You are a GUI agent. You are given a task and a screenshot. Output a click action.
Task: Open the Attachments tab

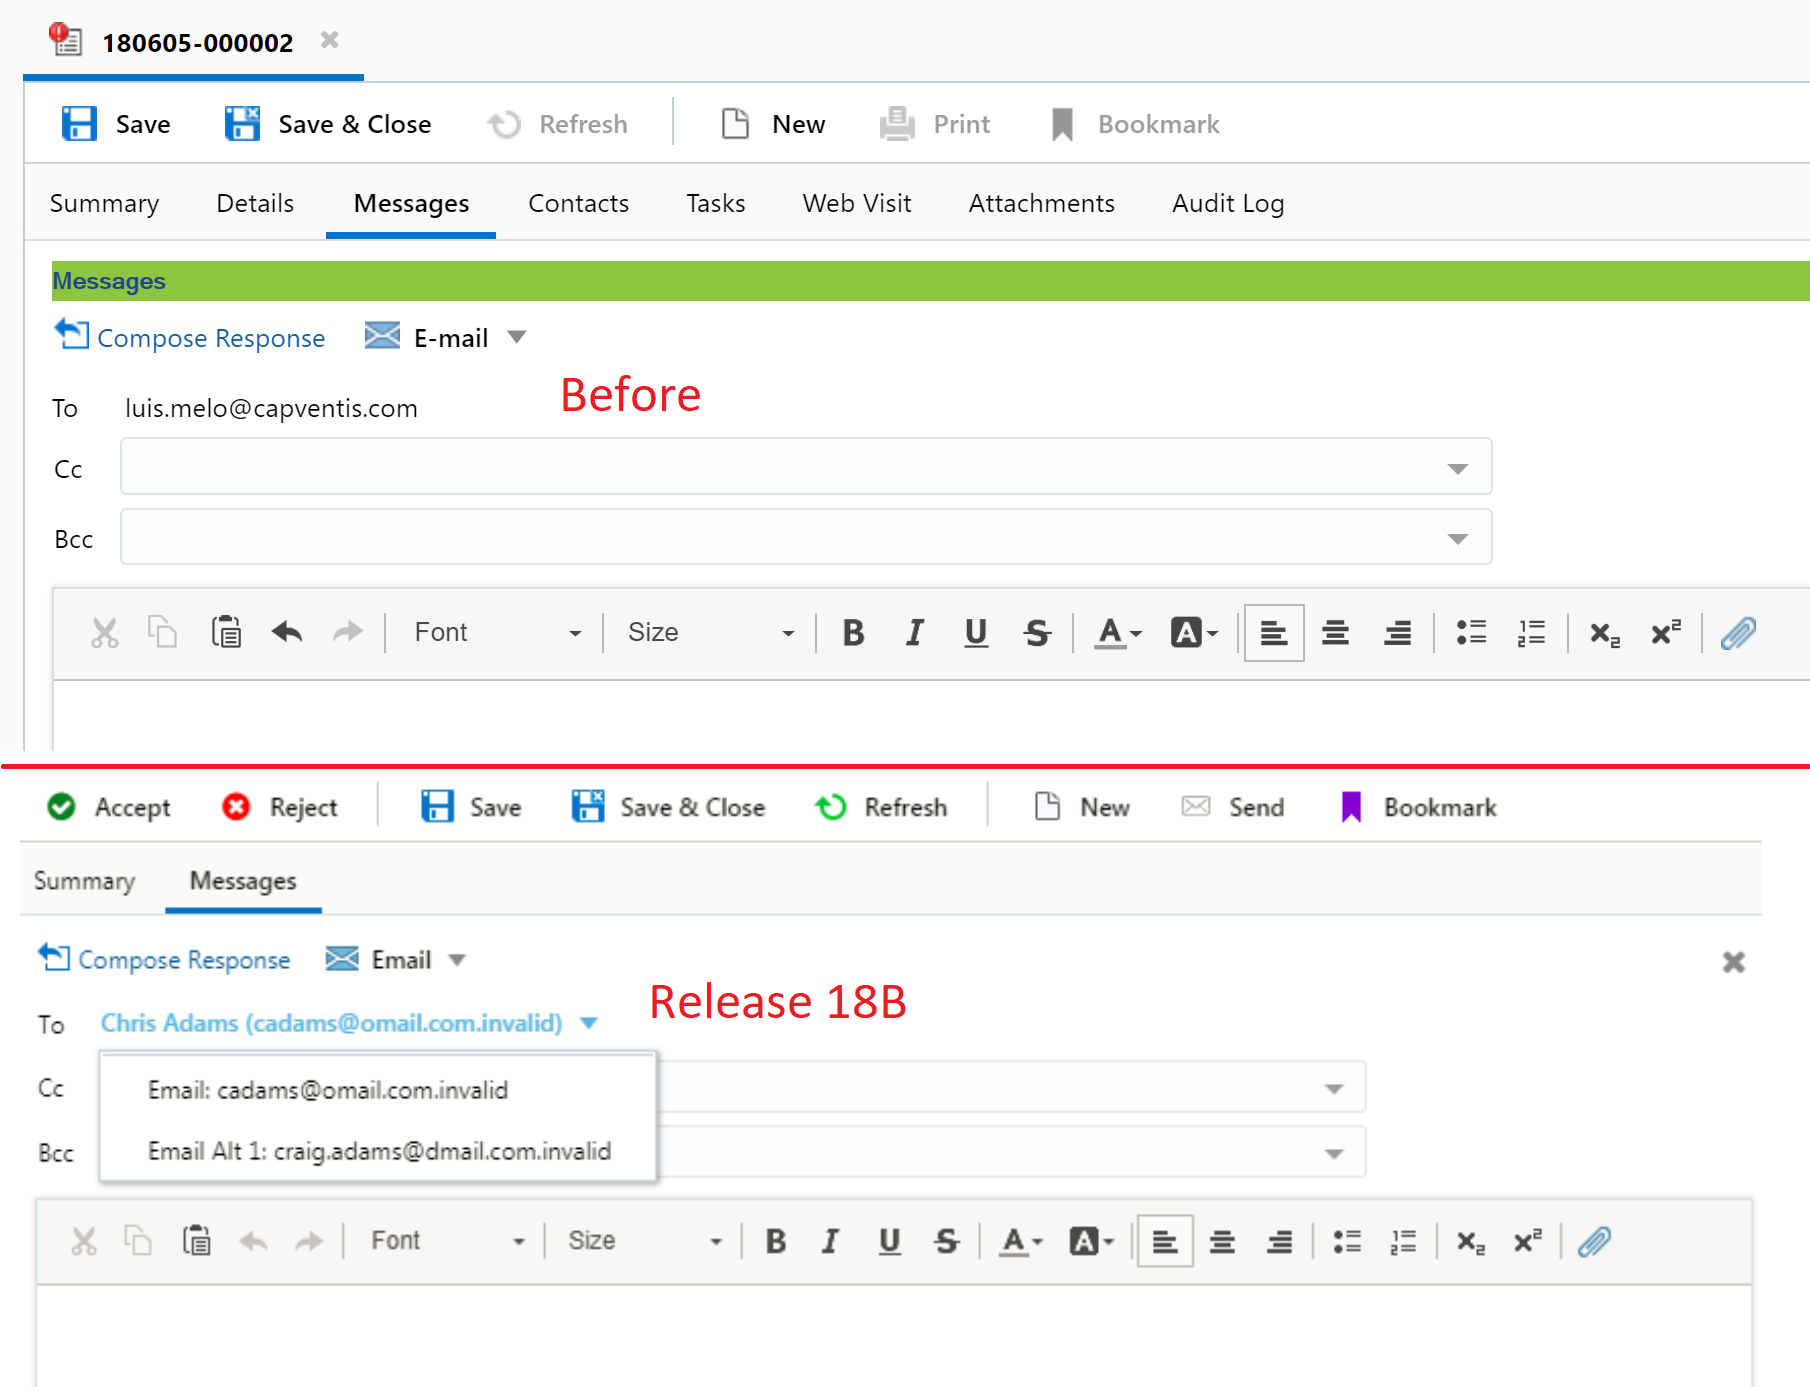pyautogui.click(x=1041, y=203)
